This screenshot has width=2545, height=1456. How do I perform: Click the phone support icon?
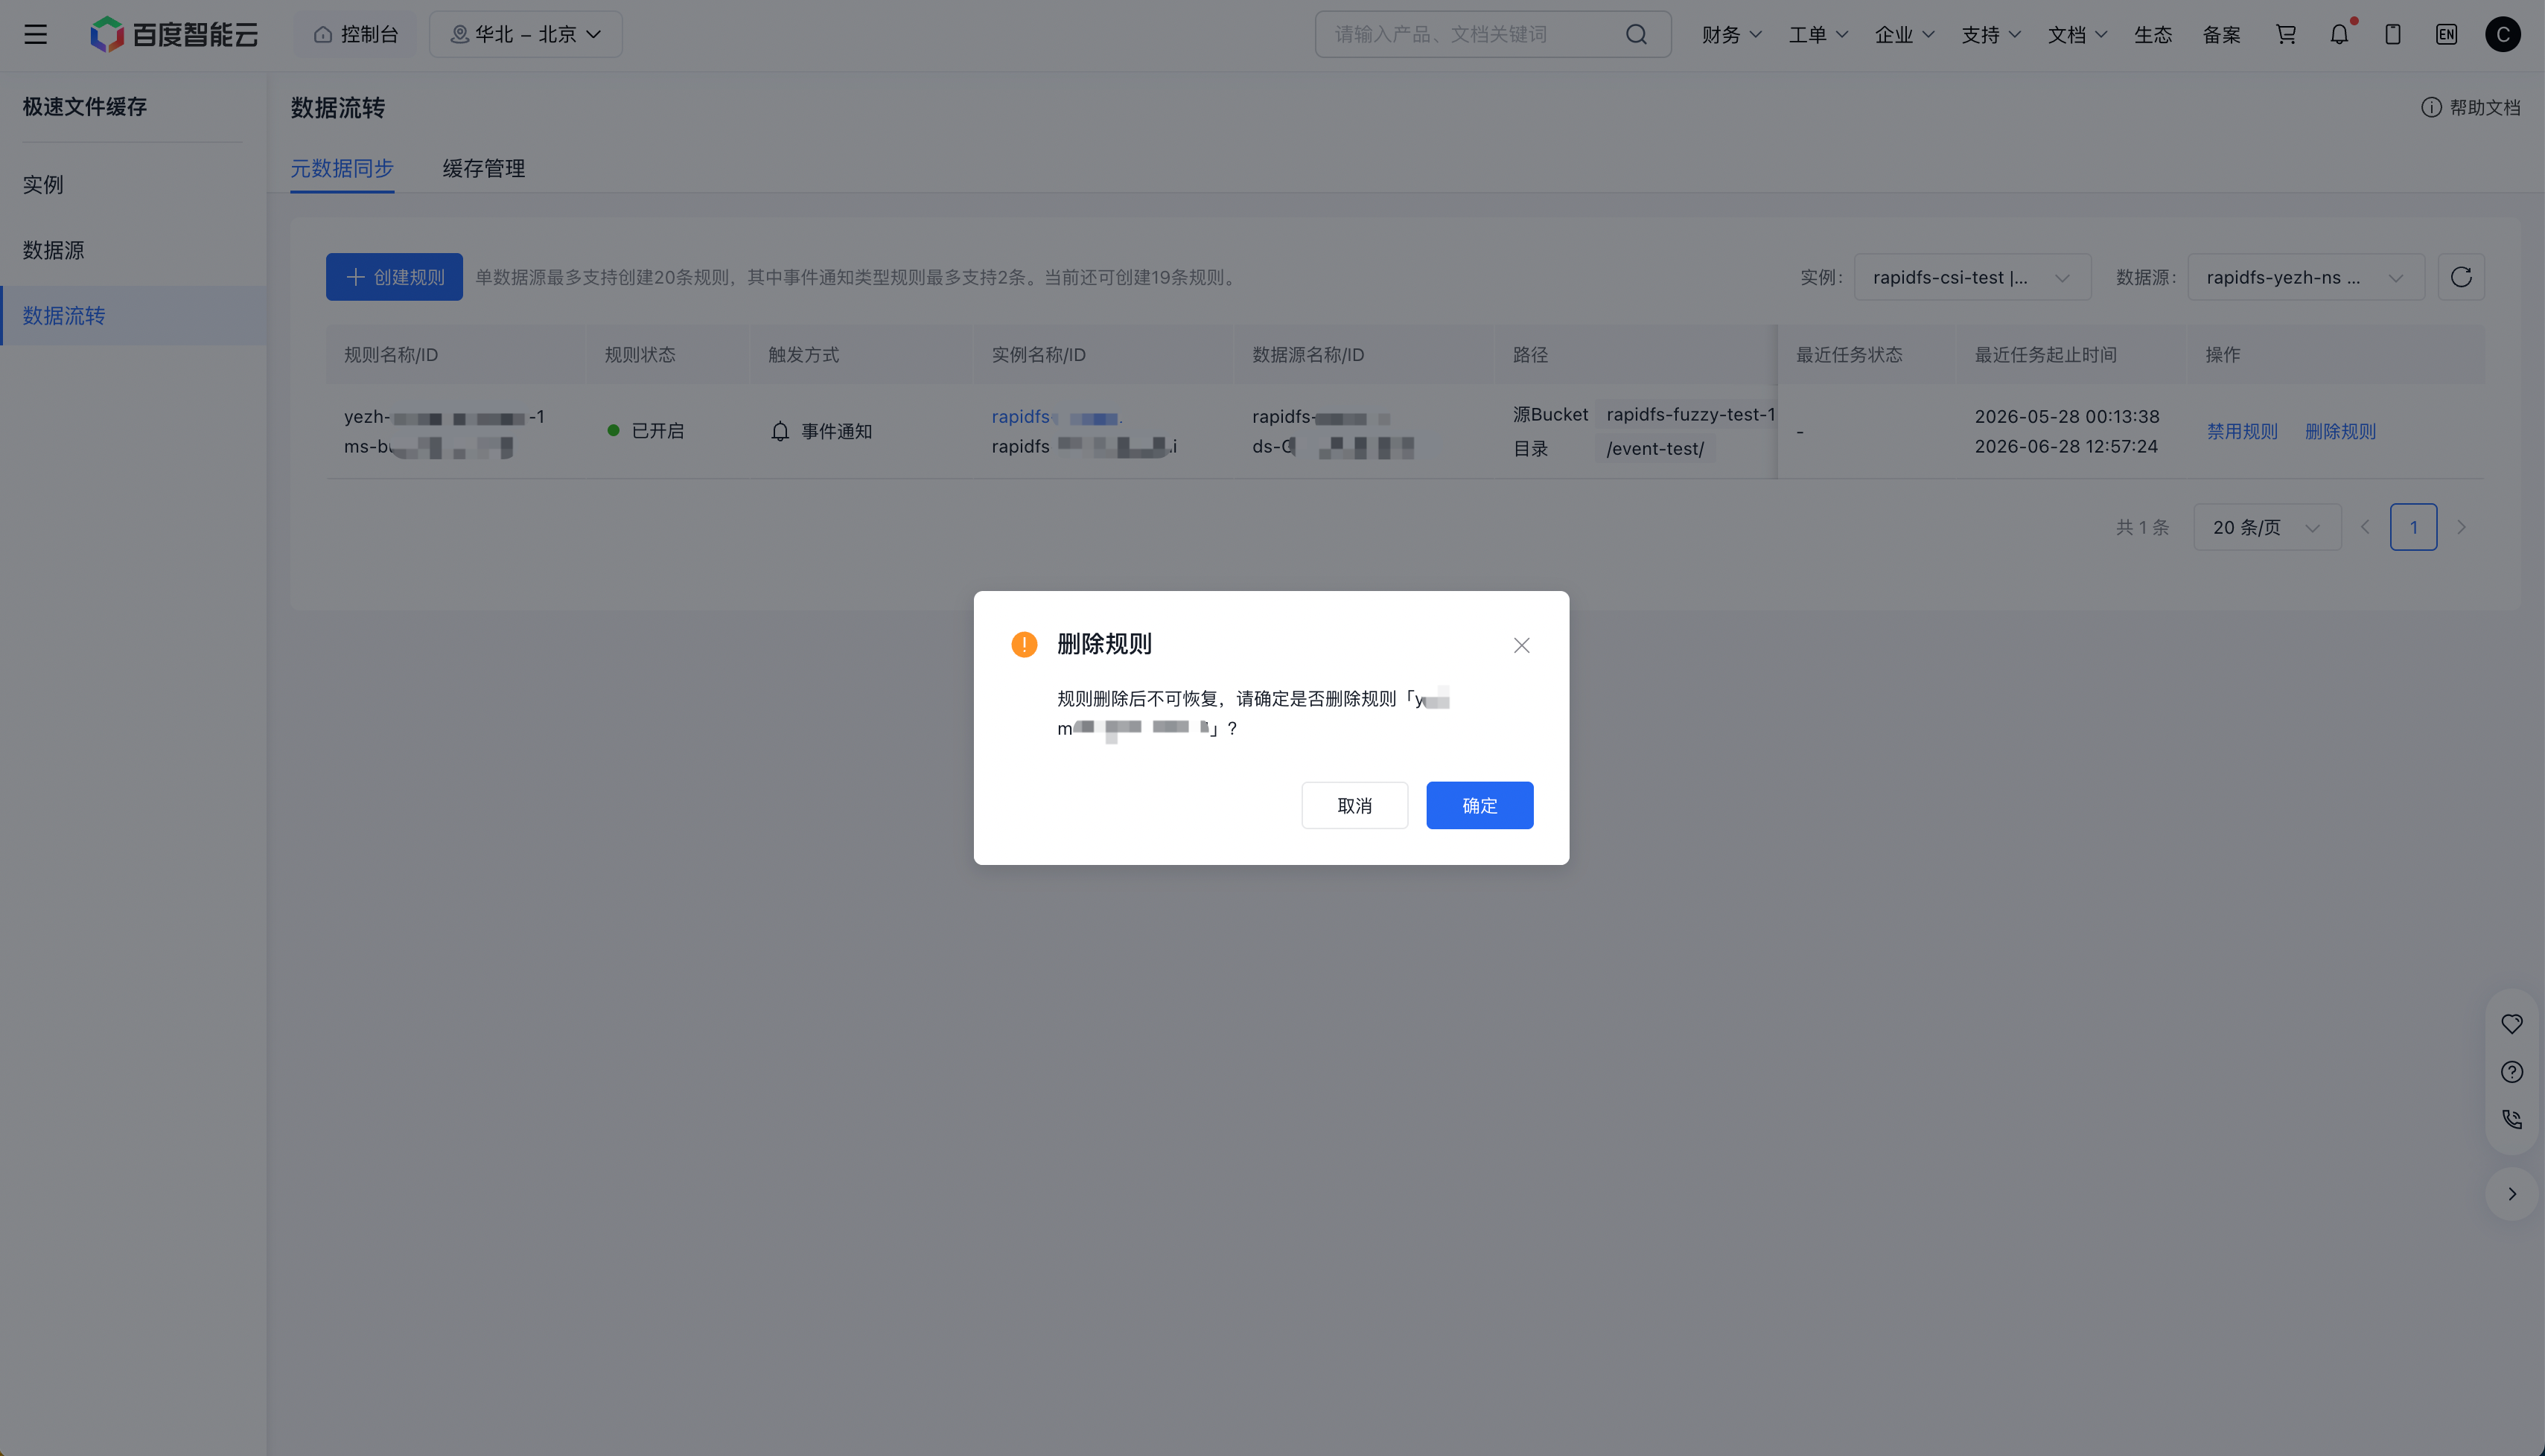[x=2512, y=1119]
